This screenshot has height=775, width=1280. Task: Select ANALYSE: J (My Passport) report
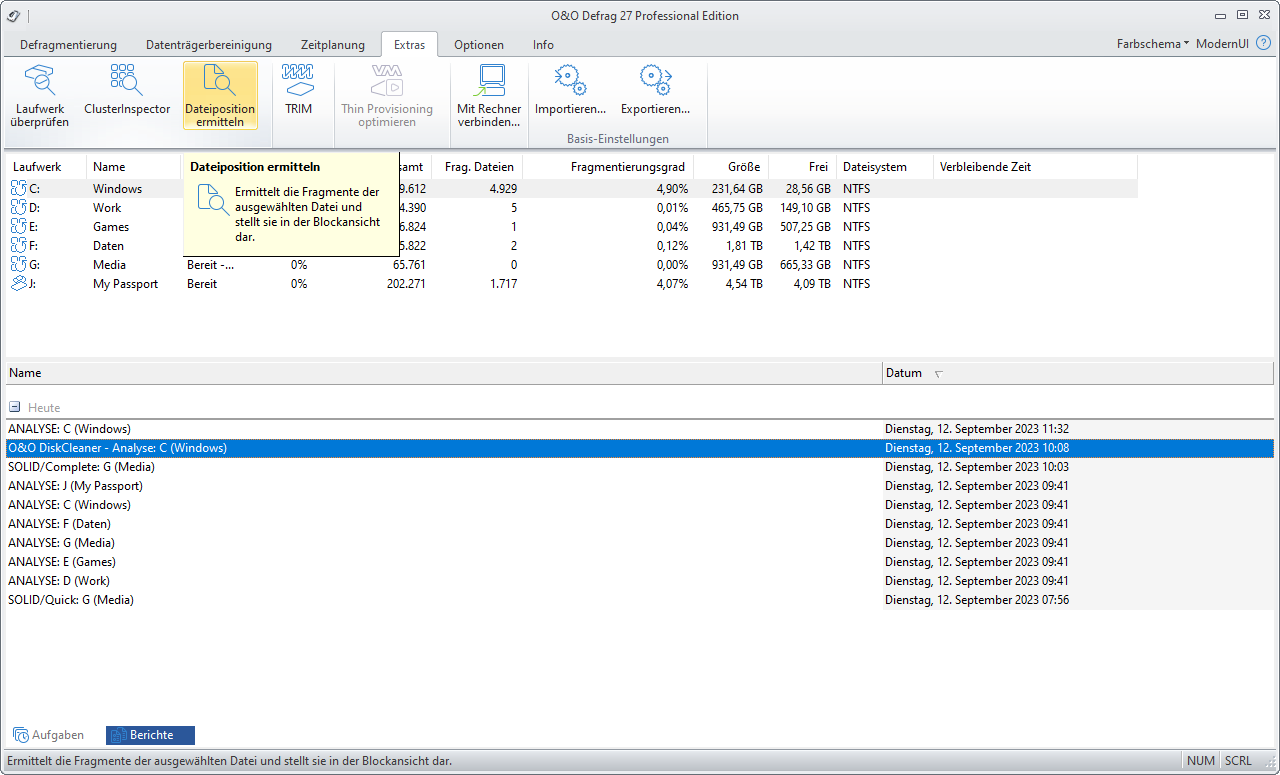click(x=640, y=486)
